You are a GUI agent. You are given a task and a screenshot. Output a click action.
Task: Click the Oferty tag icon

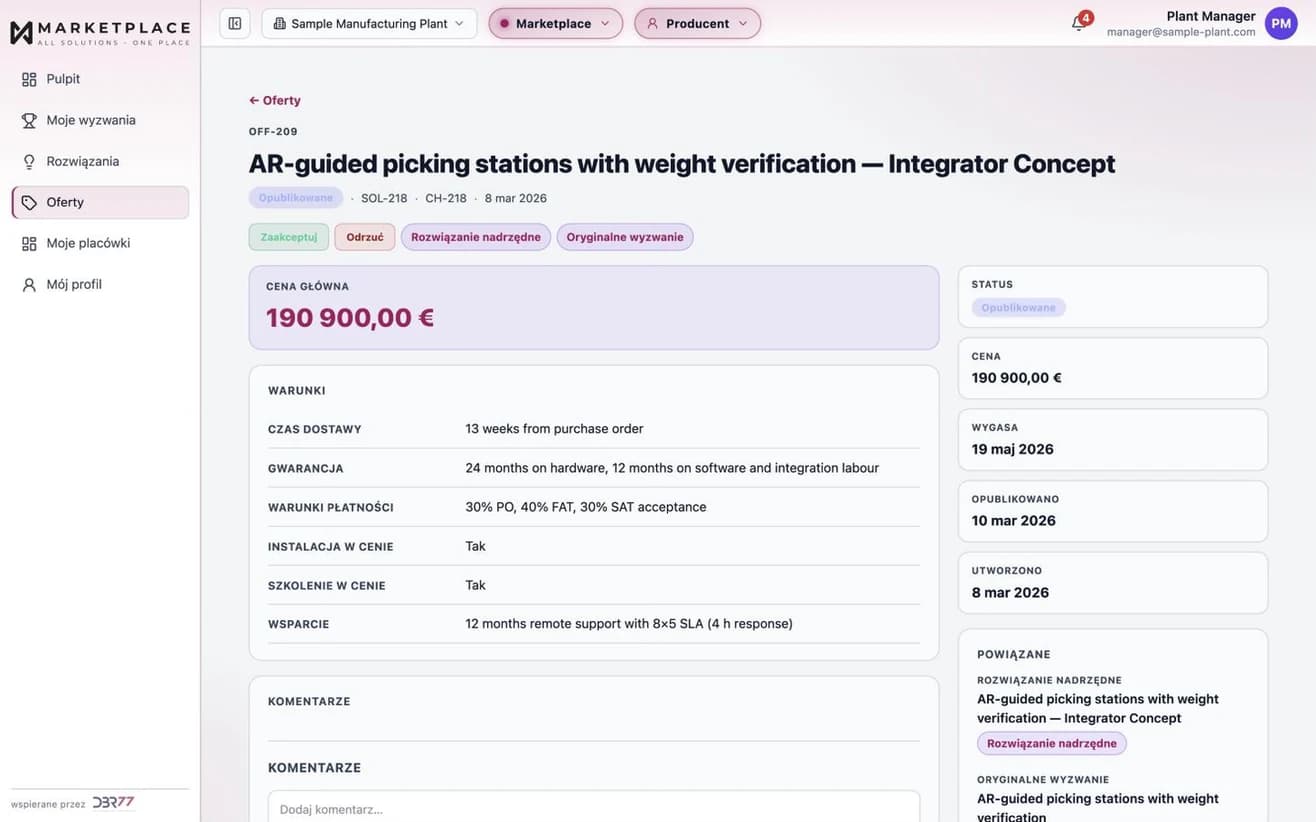click(29, 202)
